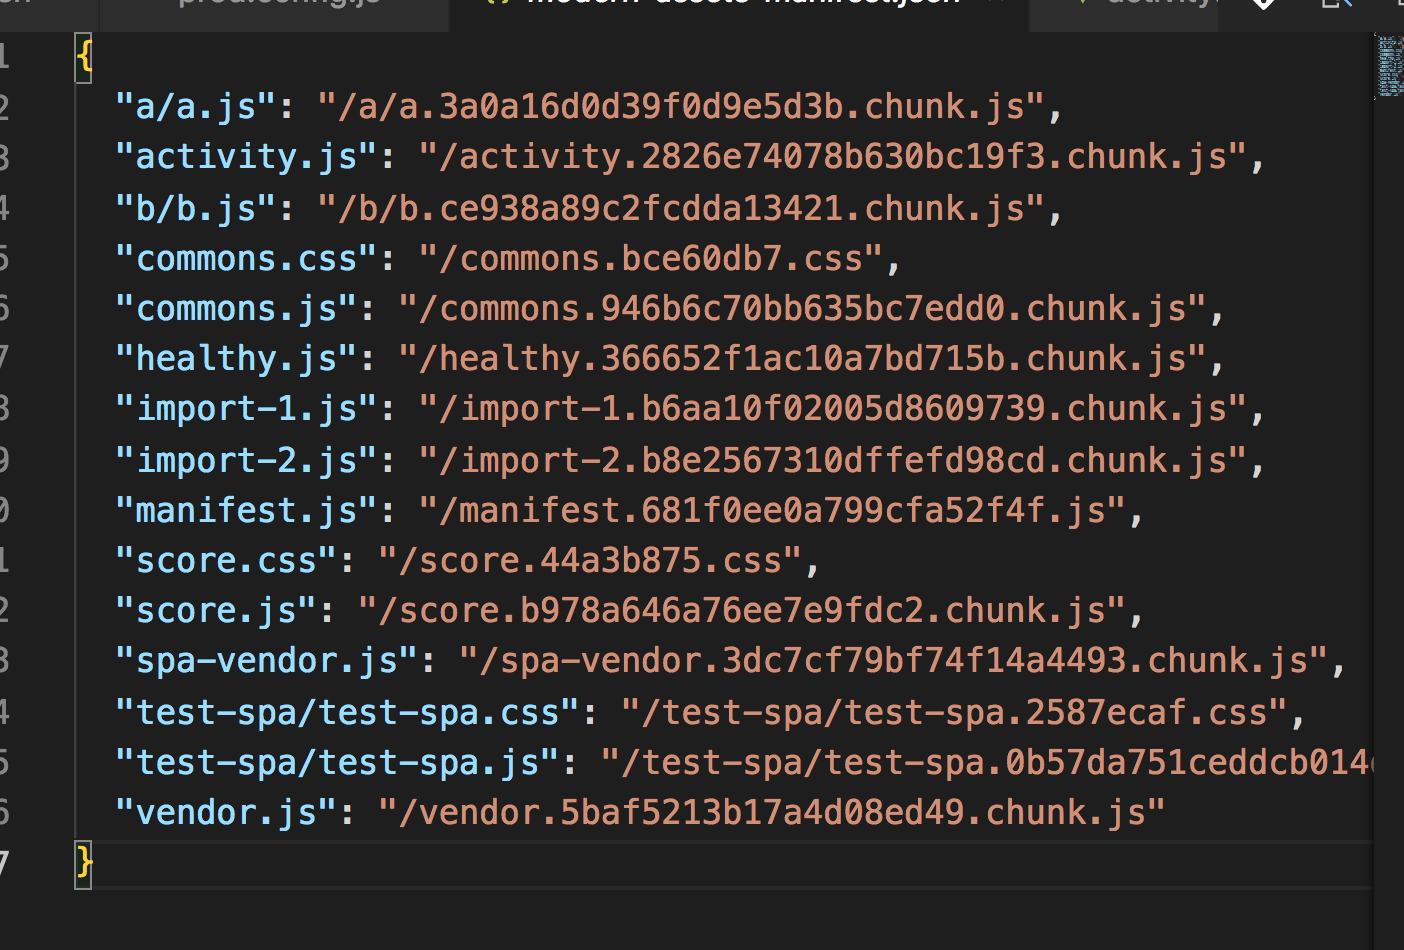Click the "manifest.js" key
This screenshot has height=950, width=1404.
(x=246, y=510)
